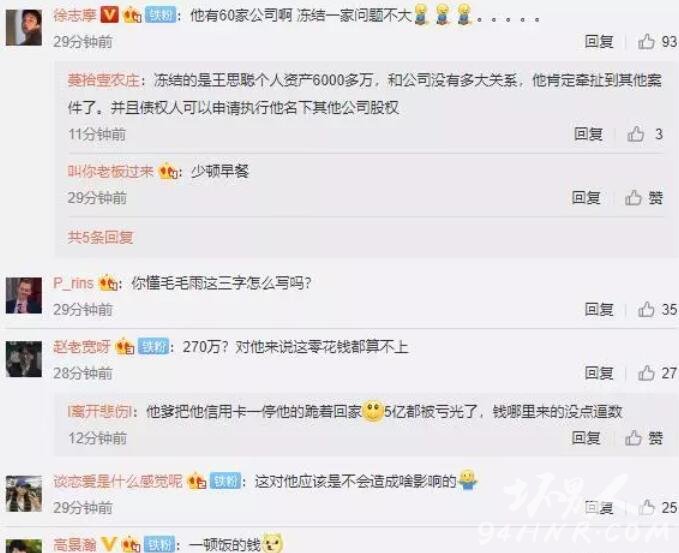Viewport: 679px width, 553px height.
Task: Click the 铁粉 badge next to 赵老宽呀
Action: point(153,346)
